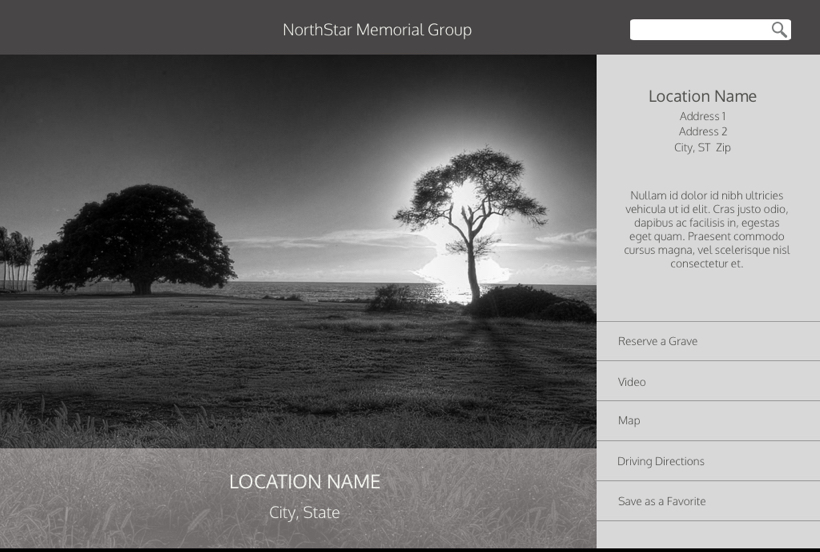Click the City, State banner subtitle
820x552 pixels.
[x=304, y=512]
